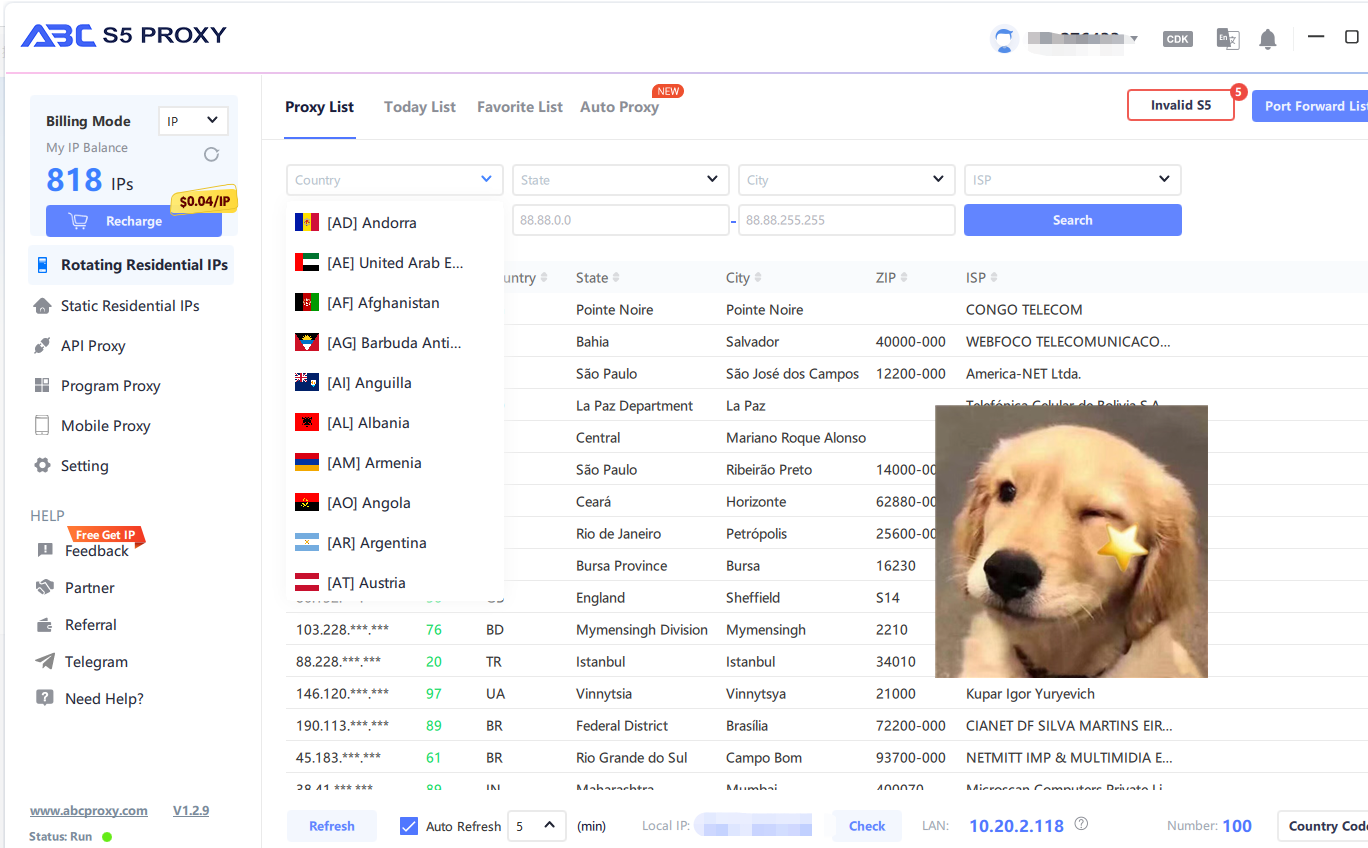Open the ISP dropdown
The image size is (1368, 848).
click(x=1072, y=180)
